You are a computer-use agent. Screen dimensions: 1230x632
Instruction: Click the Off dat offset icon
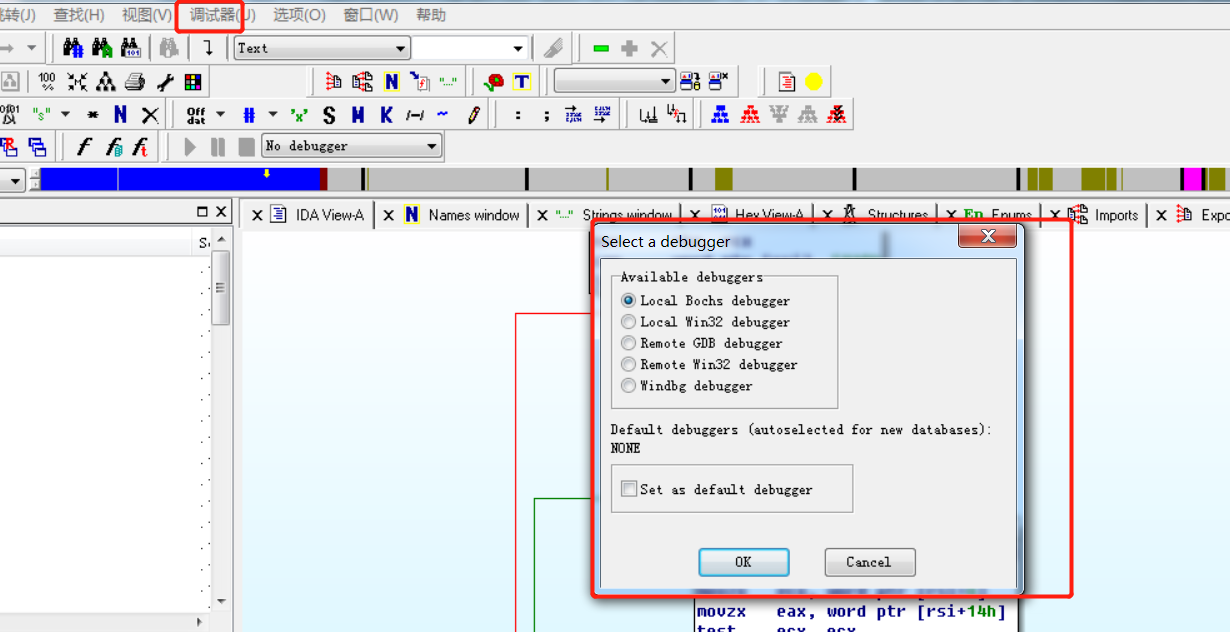tap(196, 115)
